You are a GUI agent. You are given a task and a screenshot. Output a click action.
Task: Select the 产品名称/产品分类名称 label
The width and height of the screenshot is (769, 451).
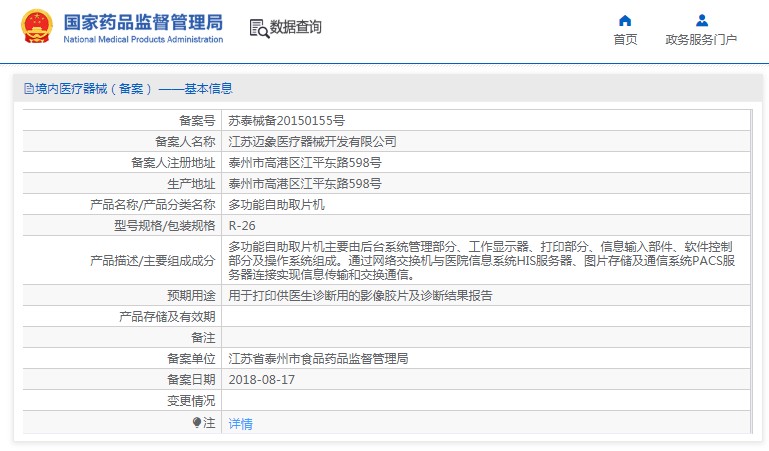pos(153,204)
